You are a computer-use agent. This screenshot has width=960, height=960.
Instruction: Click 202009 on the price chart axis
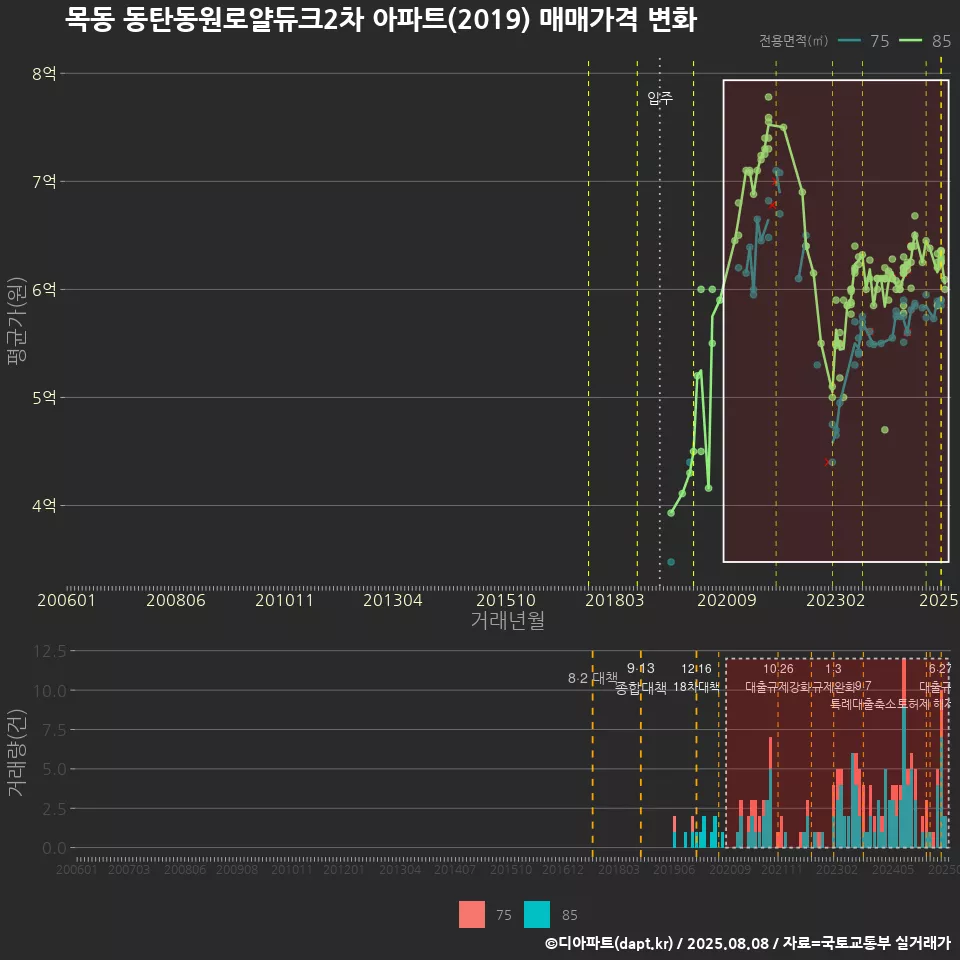(x=727, y=600)
